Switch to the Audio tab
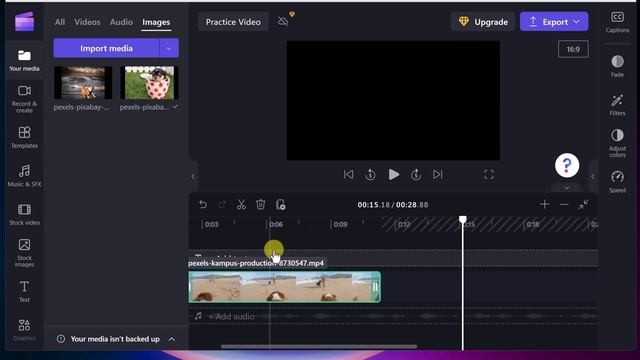Image resolution: width=640 pixels, height=360 pixels. tap(121, 22)
